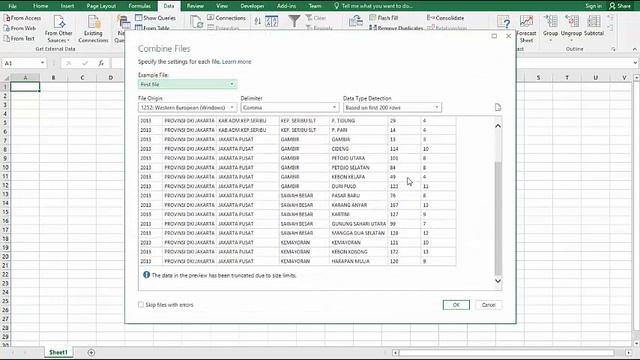Viewport: 640px width, 360px height.
Task: Switch to the Insert tab
Action: [67, 6]
